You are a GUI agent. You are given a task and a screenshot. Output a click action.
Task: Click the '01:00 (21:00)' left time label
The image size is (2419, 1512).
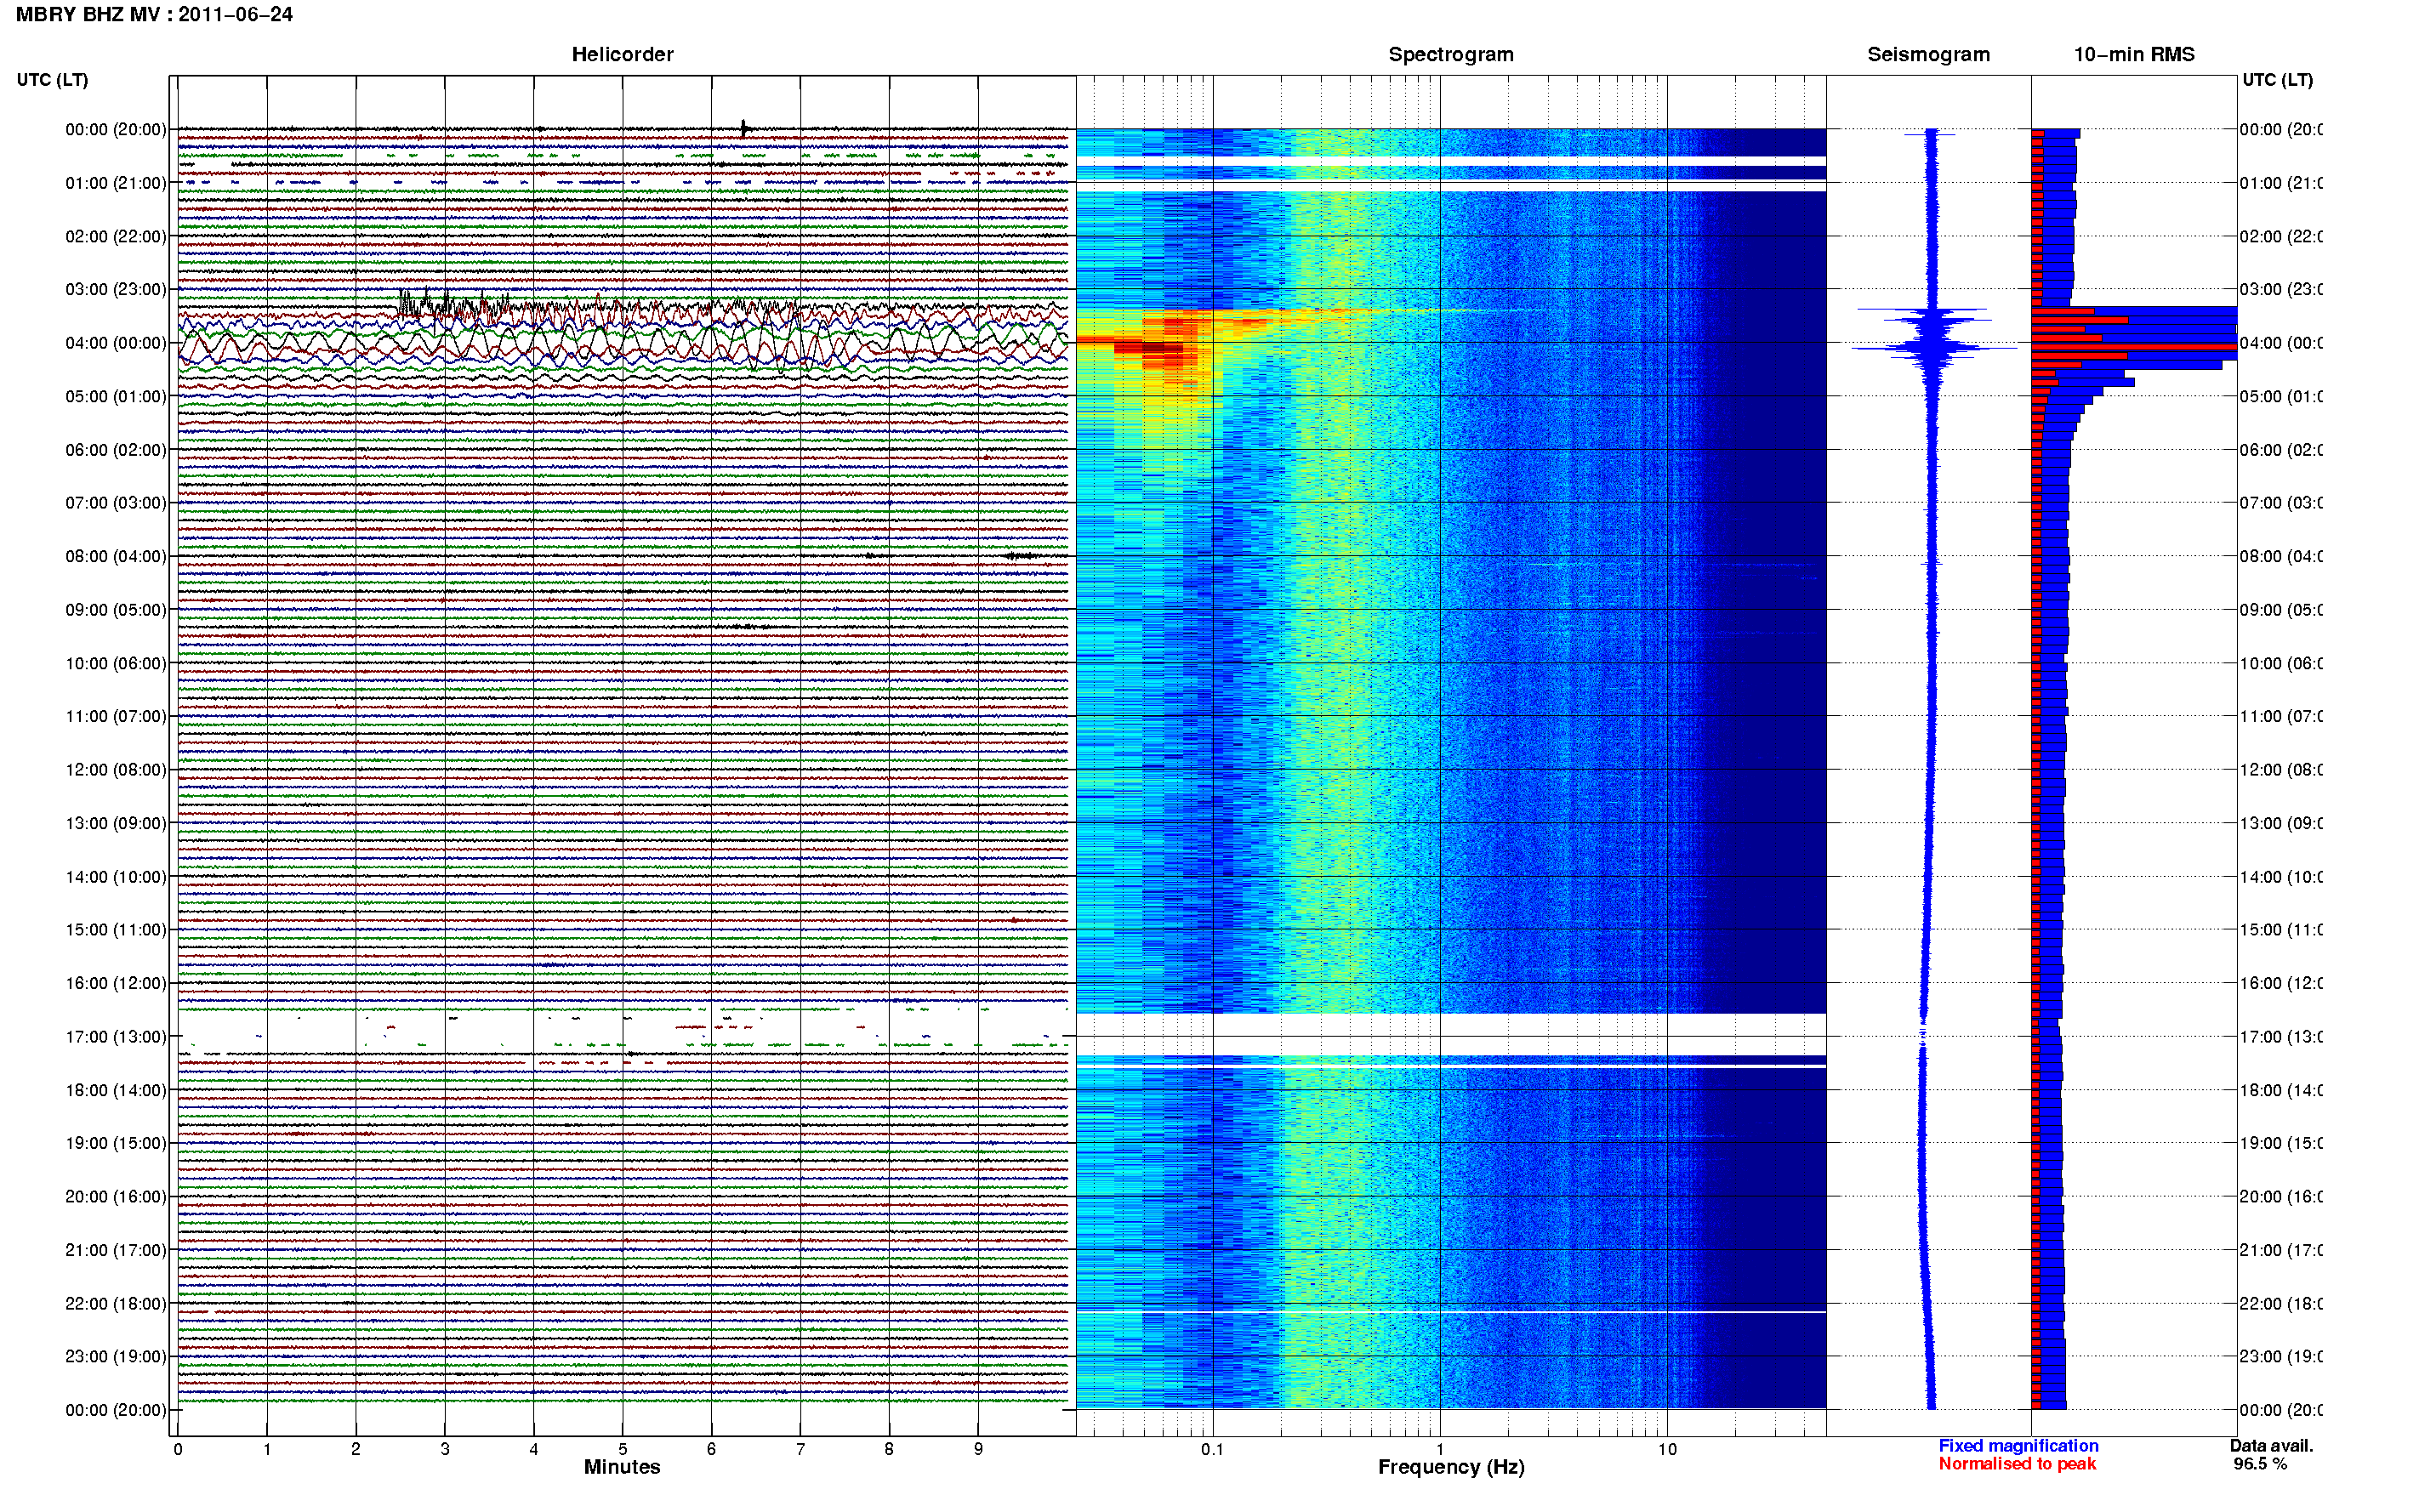[x=116, y=183]
